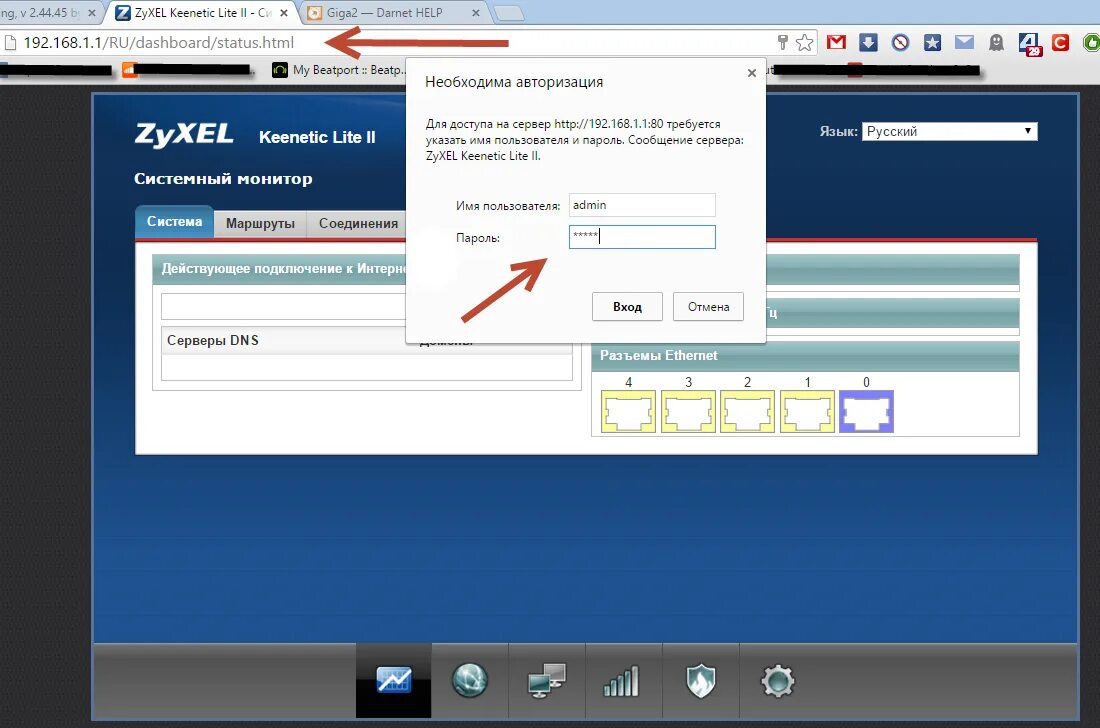1100x728 pixels.
Task: Open a new browser tab
Action: point(508,13)
